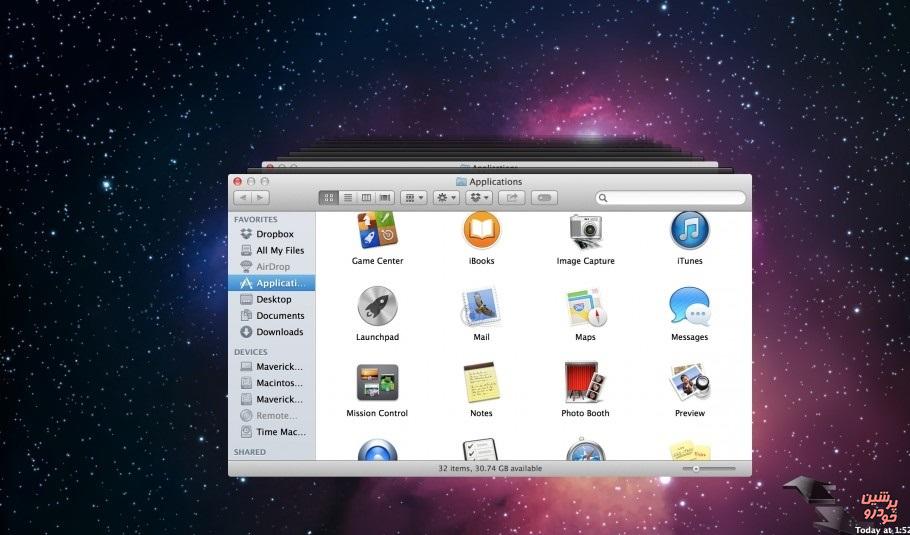This screenshot has height=535, width=910.
Task: Click the Photo Booth icon
Action: 585,383
